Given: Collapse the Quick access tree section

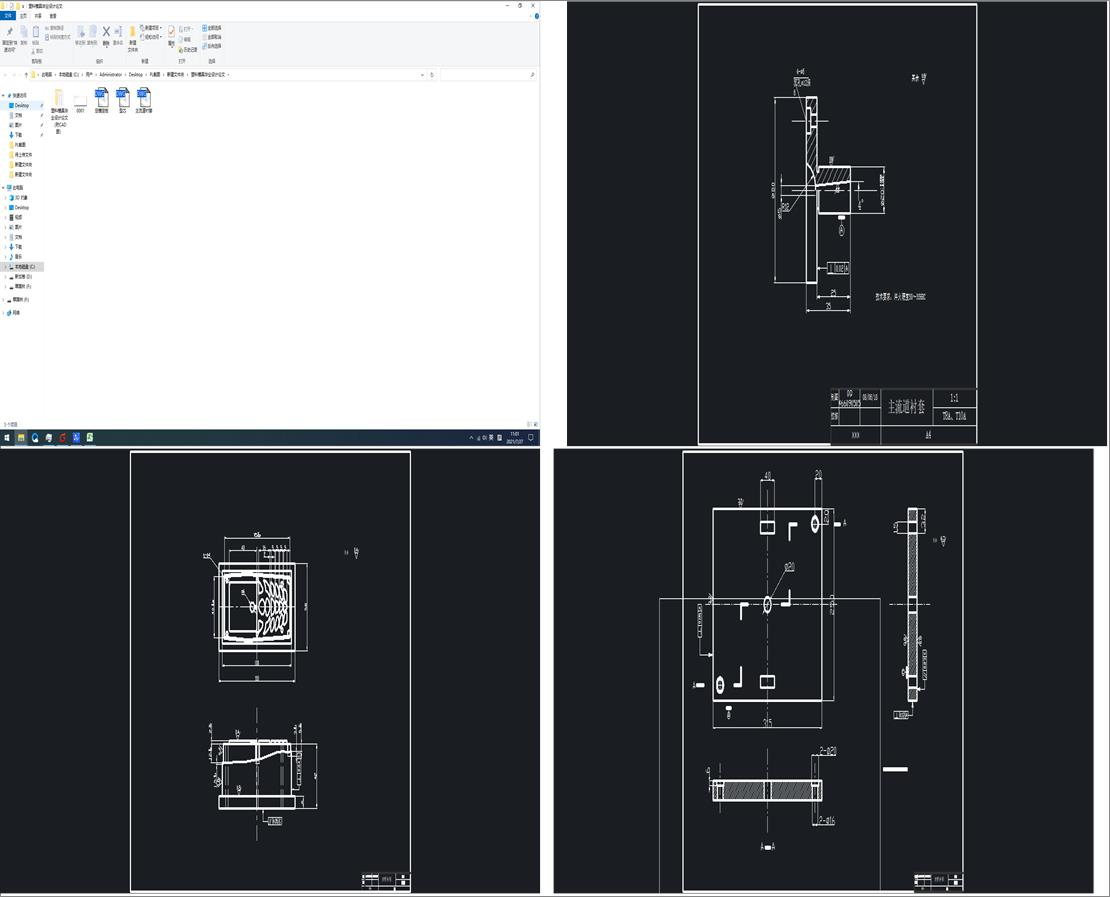Looking at the screenshot, I should [x=3, y=95].
